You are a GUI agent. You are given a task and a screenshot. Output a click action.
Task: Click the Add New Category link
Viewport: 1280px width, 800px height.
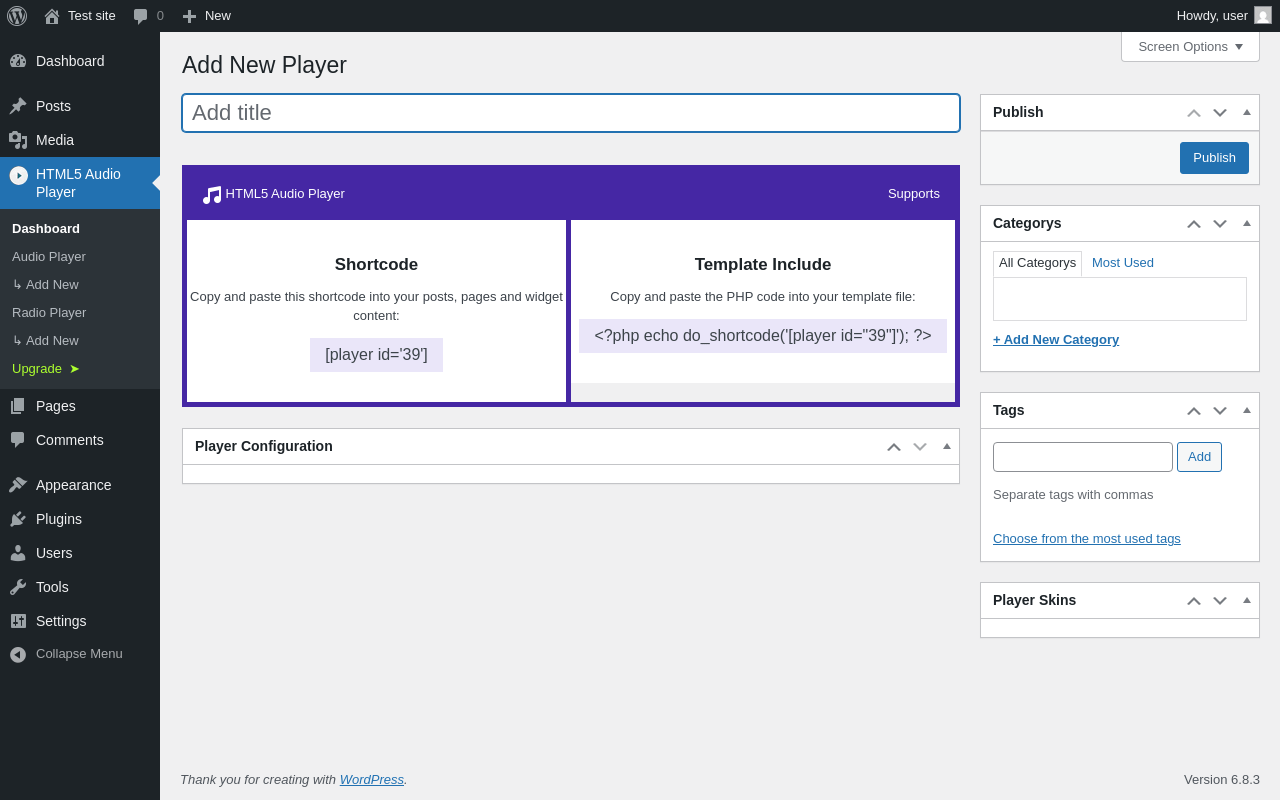click(x=1056, y=340)
